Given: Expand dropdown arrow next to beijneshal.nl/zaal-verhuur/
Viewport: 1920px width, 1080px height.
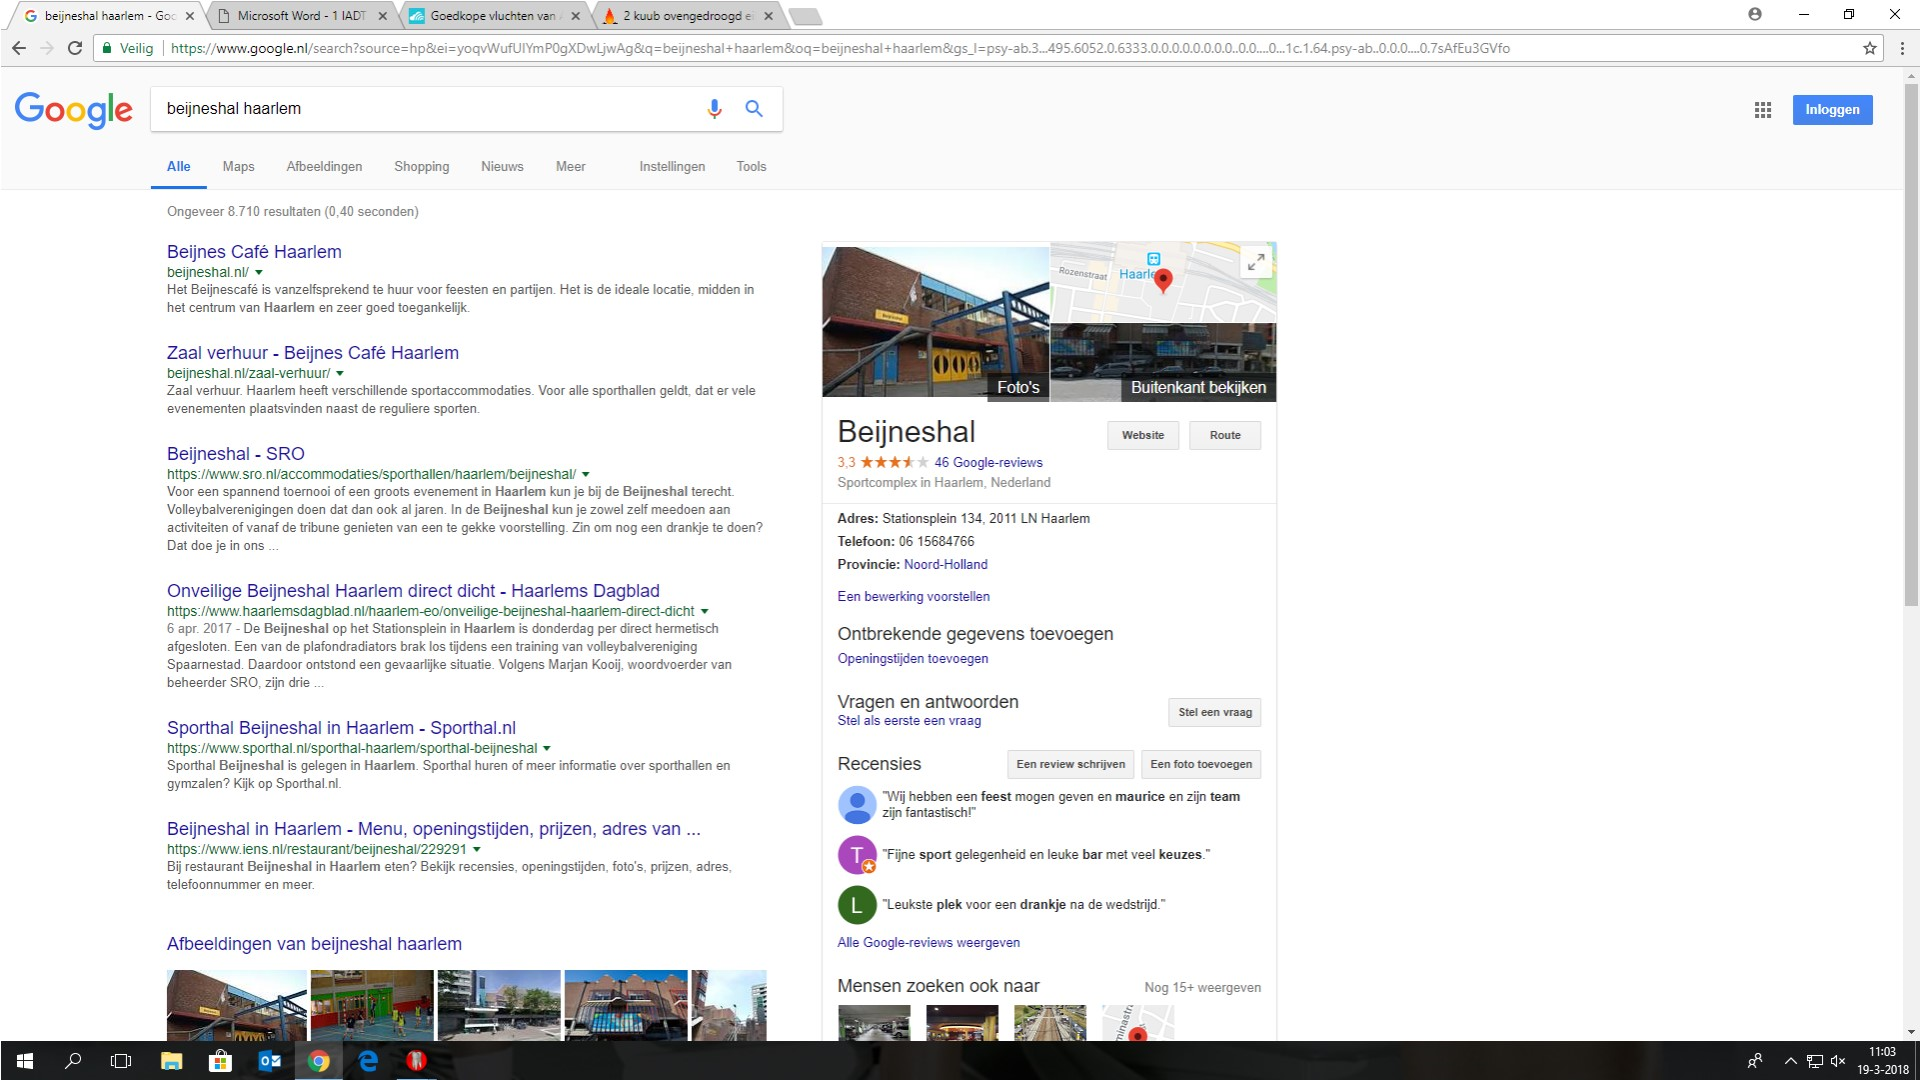Looking at the screenshot, I should tap(340, 373).
